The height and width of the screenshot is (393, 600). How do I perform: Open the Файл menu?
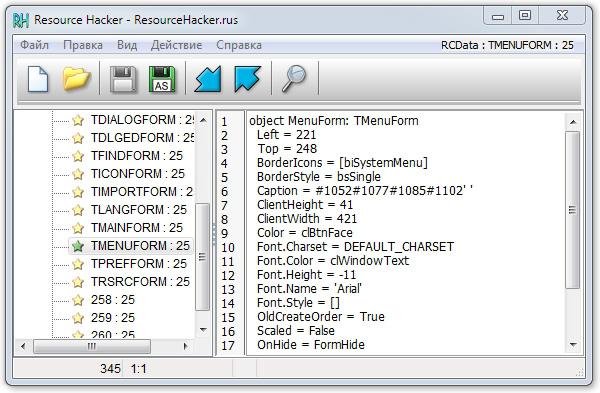34,45
